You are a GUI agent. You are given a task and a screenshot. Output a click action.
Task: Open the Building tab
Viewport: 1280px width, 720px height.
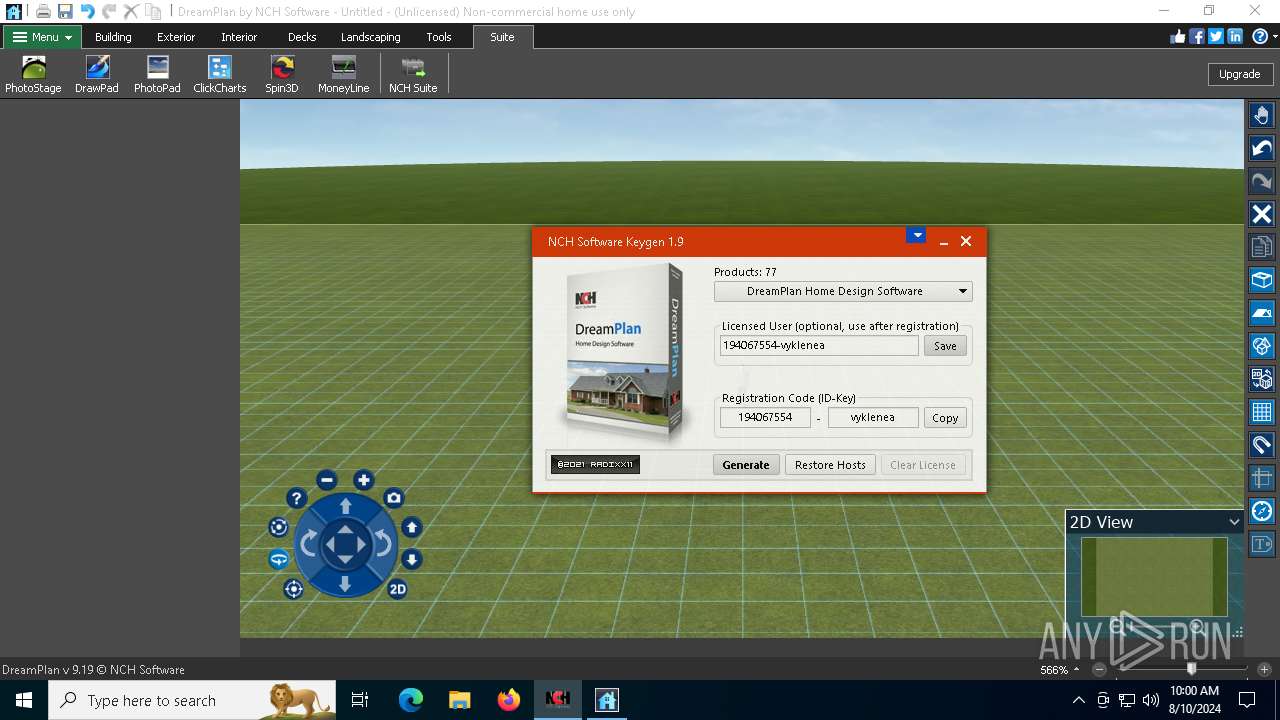click(x=113, y=37)
